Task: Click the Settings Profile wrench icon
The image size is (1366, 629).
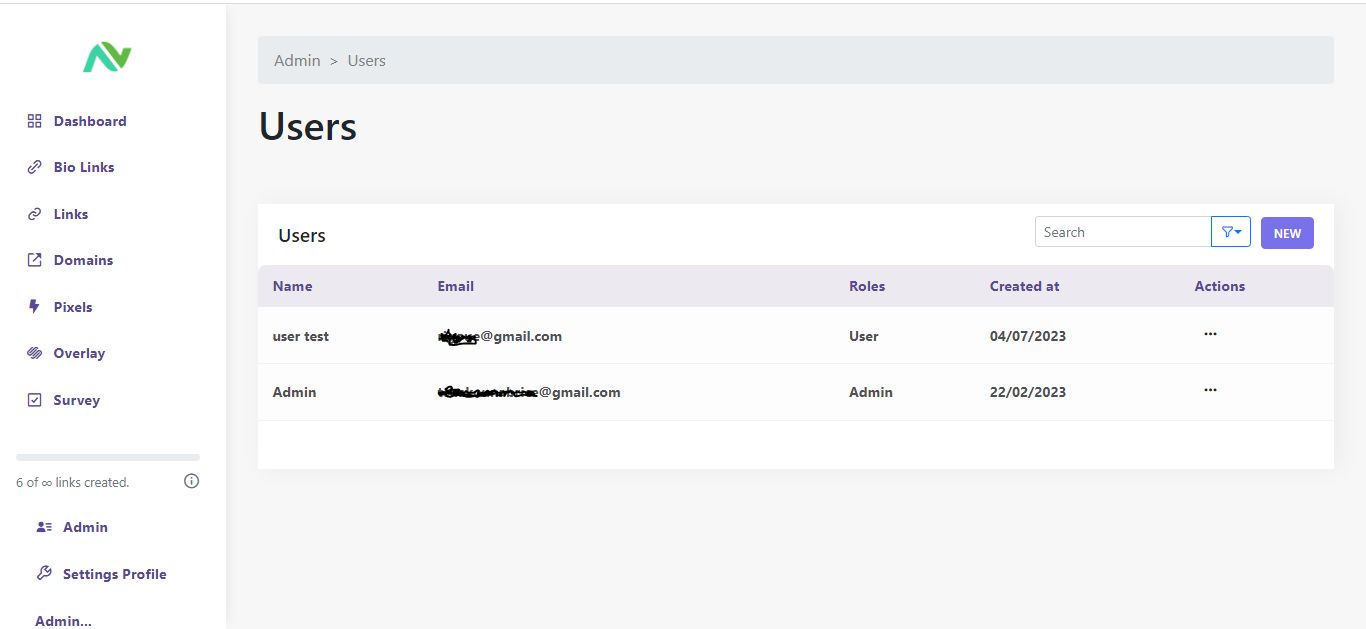Action: (44, 574)
